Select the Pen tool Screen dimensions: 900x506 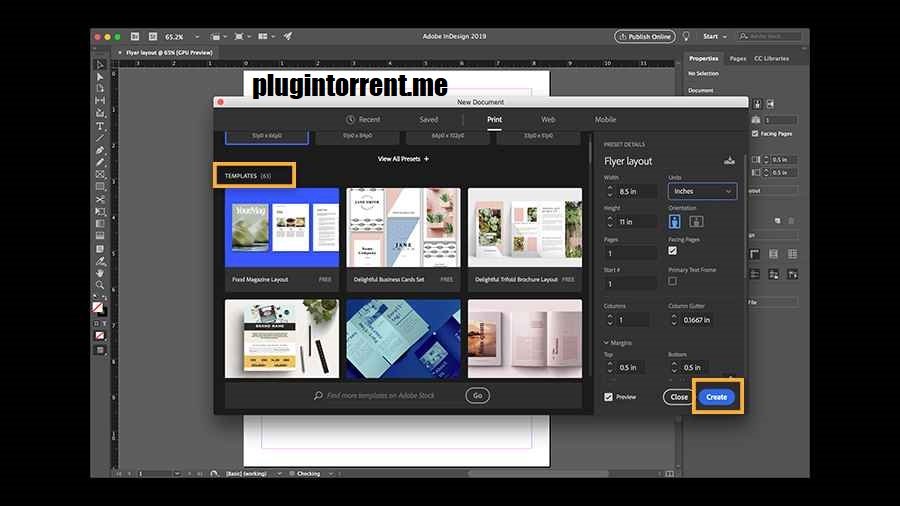tap(100, 150)
